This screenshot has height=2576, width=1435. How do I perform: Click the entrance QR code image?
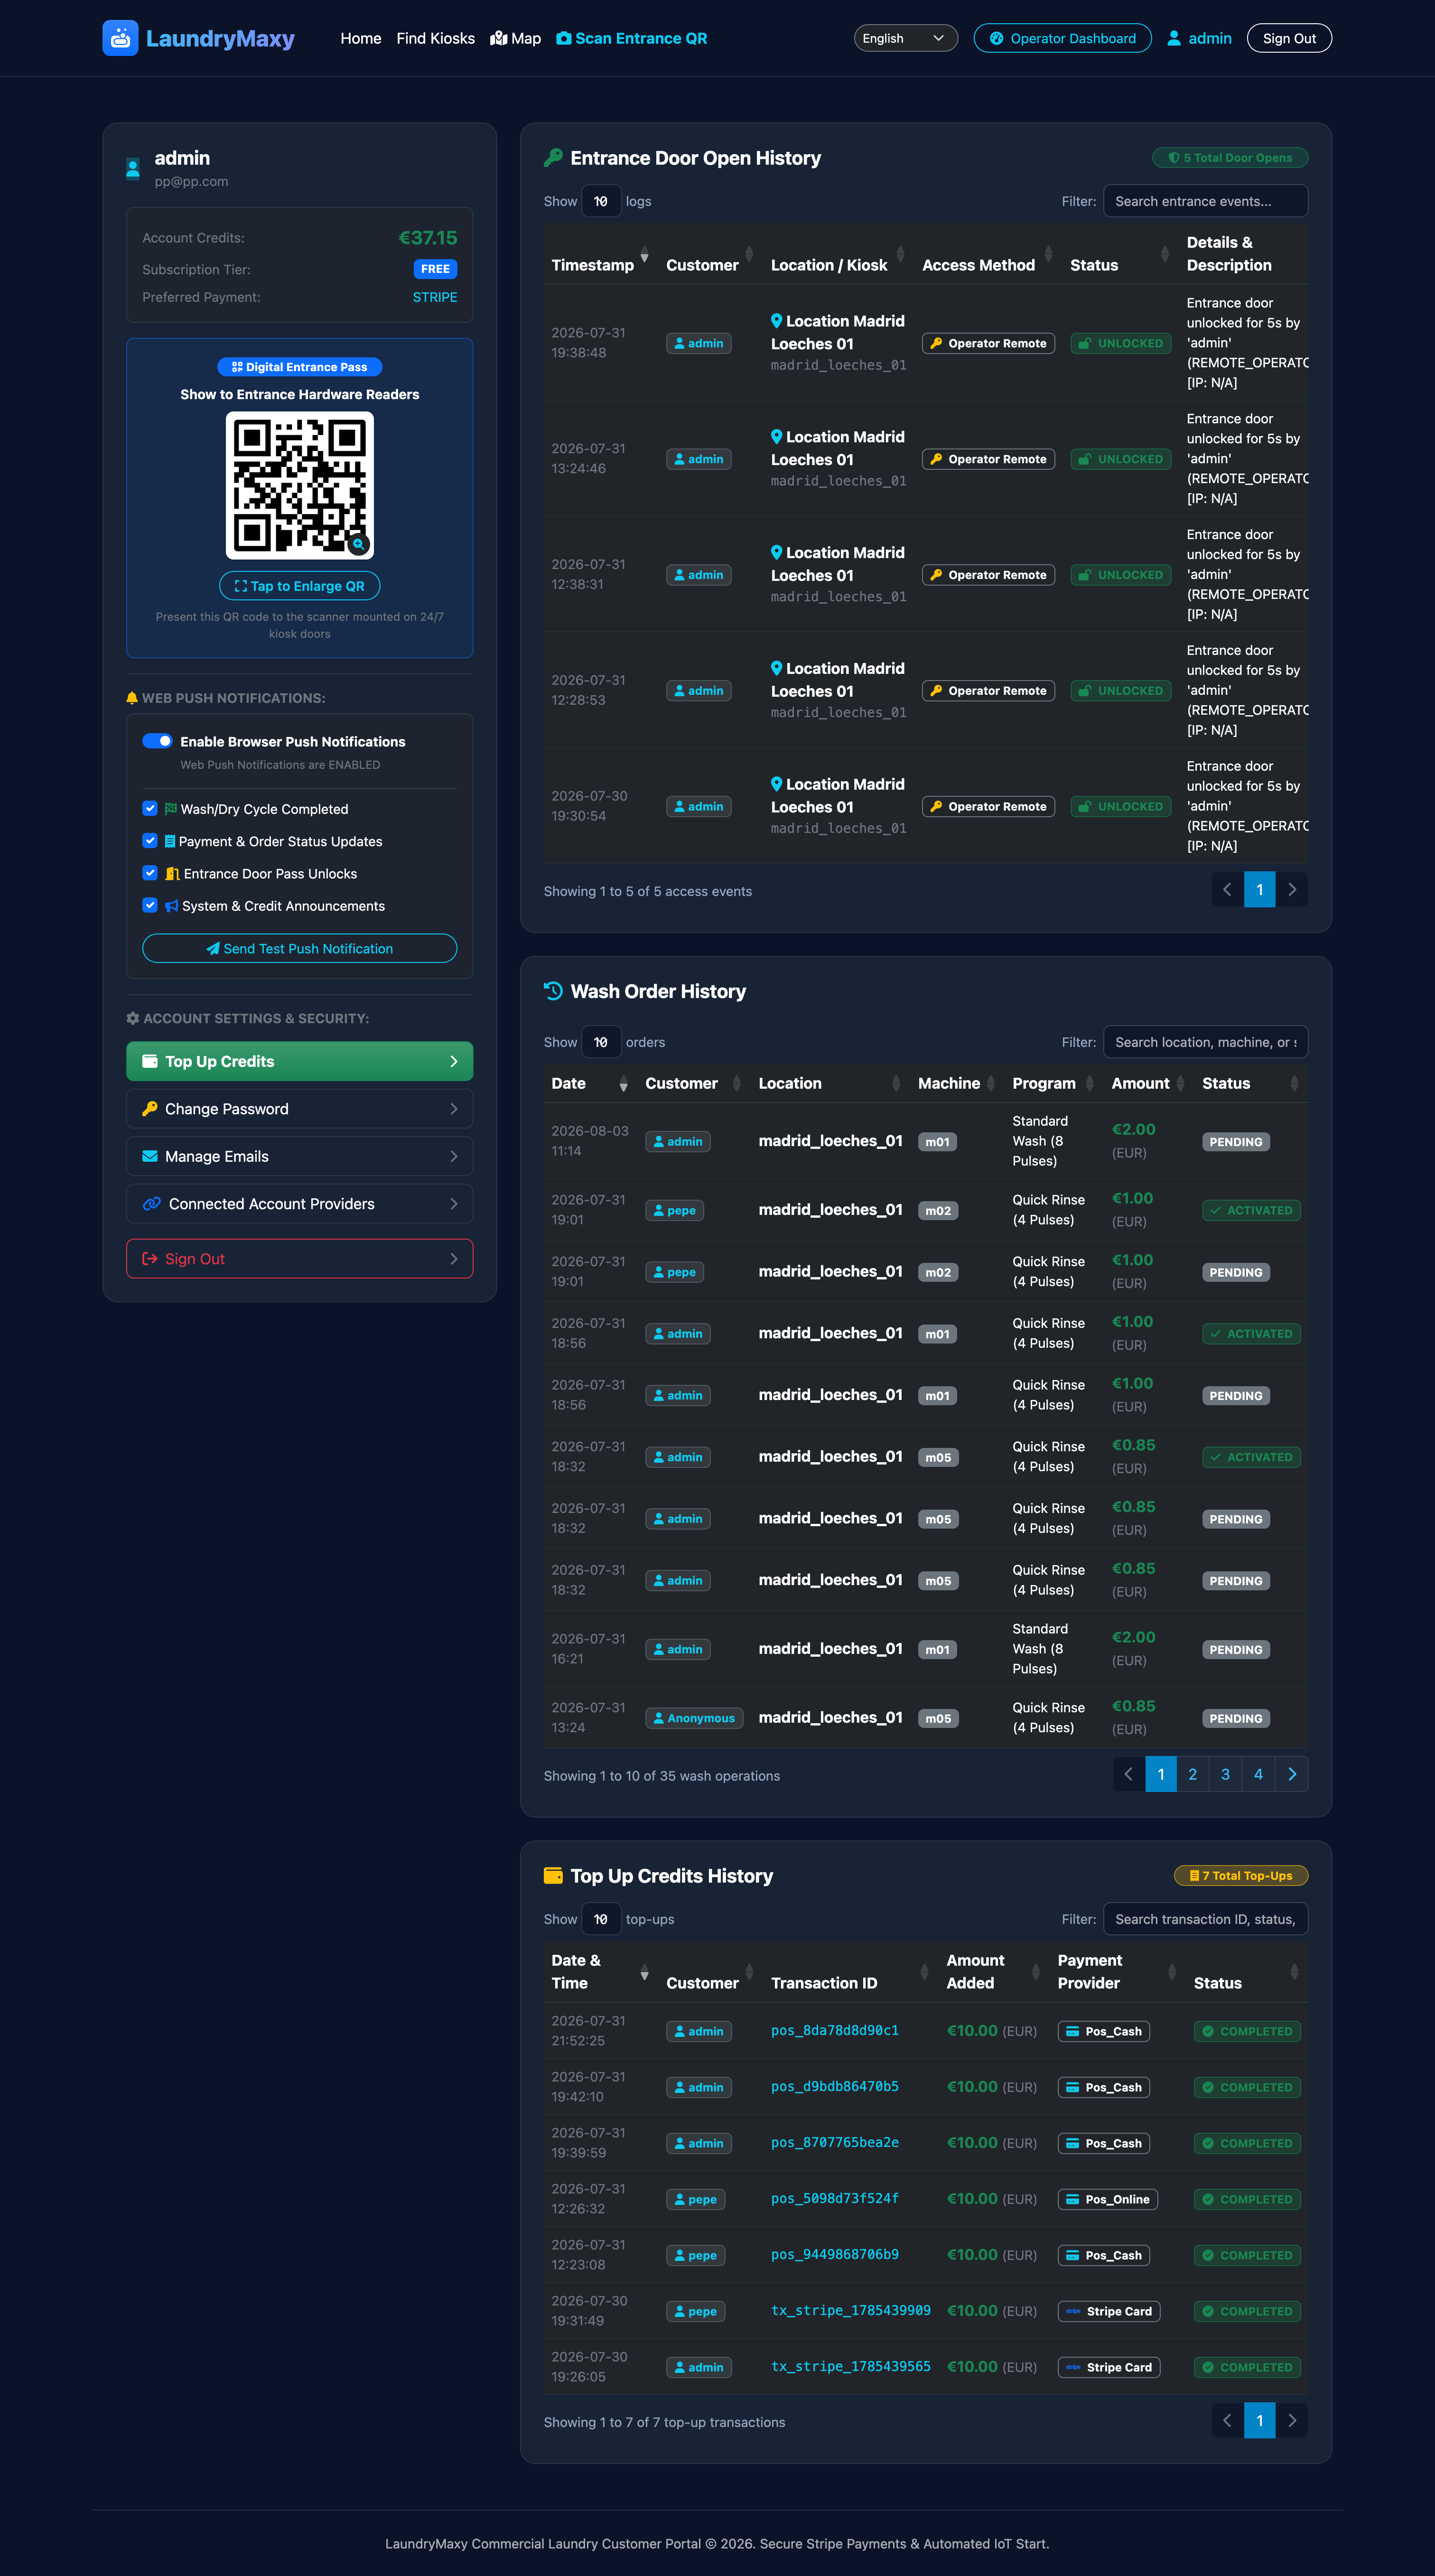[300, 485]
